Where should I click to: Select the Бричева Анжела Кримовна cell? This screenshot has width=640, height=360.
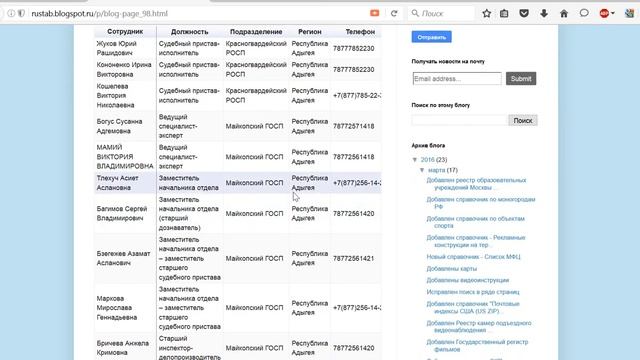click(125, 348)
